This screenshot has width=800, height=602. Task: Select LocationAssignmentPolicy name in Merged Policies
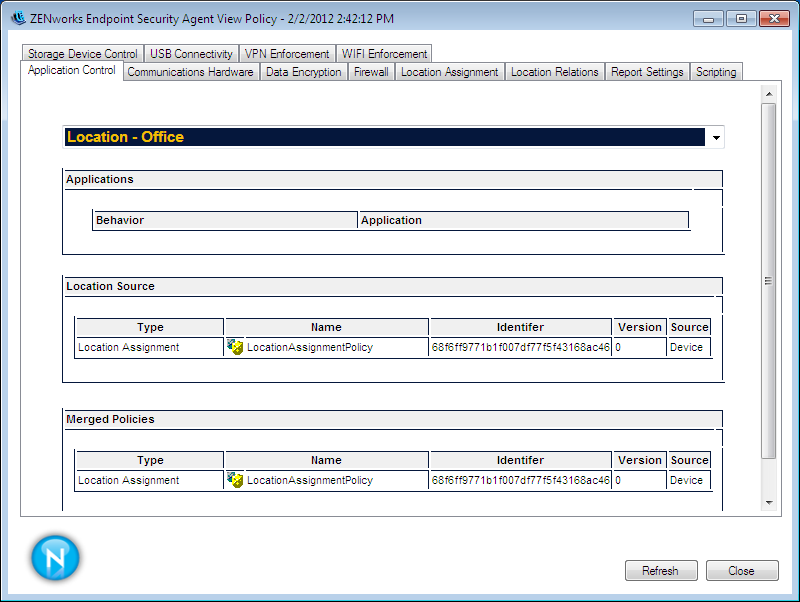(x=310, y=481)
